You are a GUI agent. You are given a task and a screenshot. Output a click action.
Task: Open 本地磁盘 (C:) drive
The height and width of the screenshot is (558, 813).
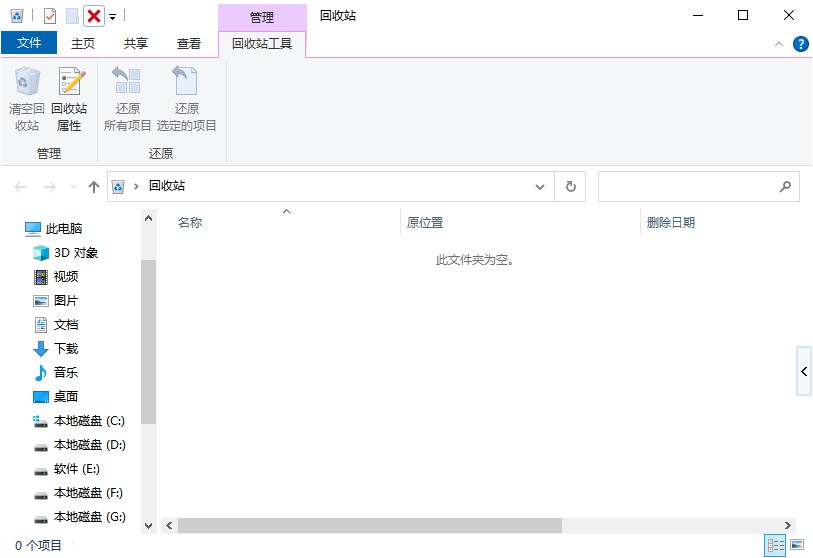[x=79, y=421]
